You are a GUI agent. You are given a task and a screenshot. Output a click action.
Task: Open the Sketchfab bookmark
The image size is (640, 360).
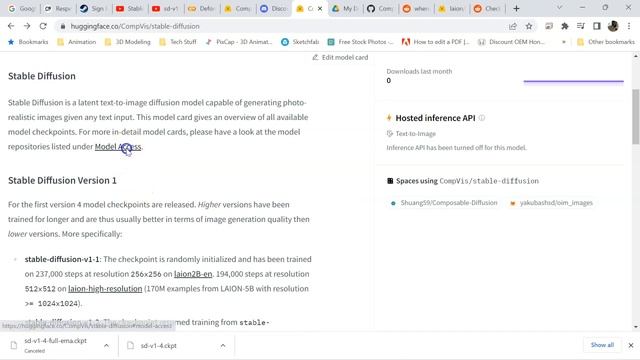click(300, 42)
